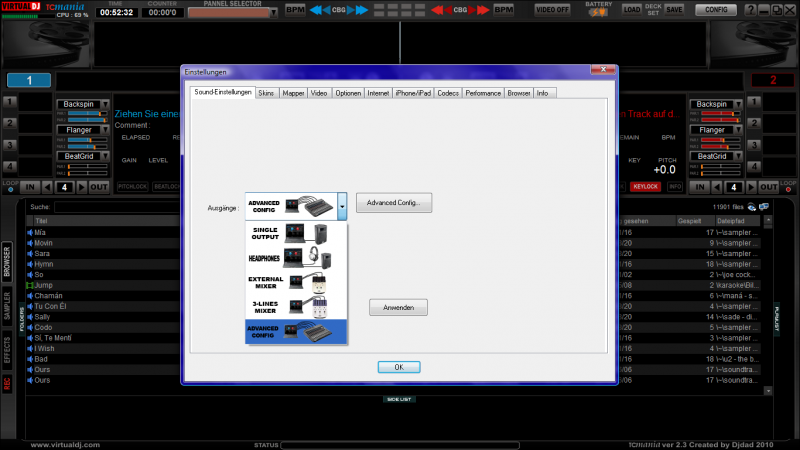This screenshot has height=450, width=800.
Task: Click the battery indicator icon
Action: 598,12
